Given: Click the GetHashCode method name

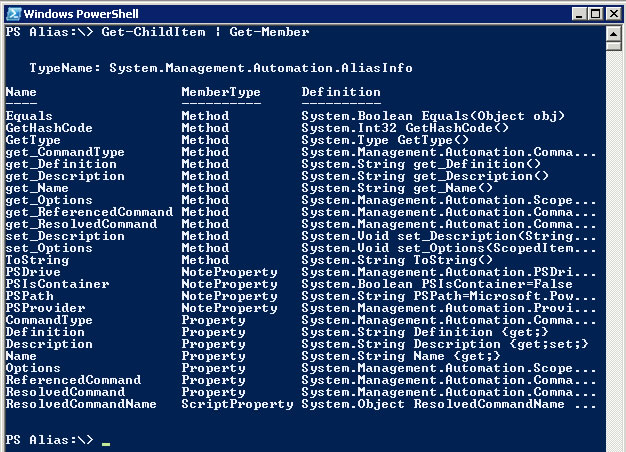Looking at the screenshot, I should pyautogui.click(x=49, y=128).
